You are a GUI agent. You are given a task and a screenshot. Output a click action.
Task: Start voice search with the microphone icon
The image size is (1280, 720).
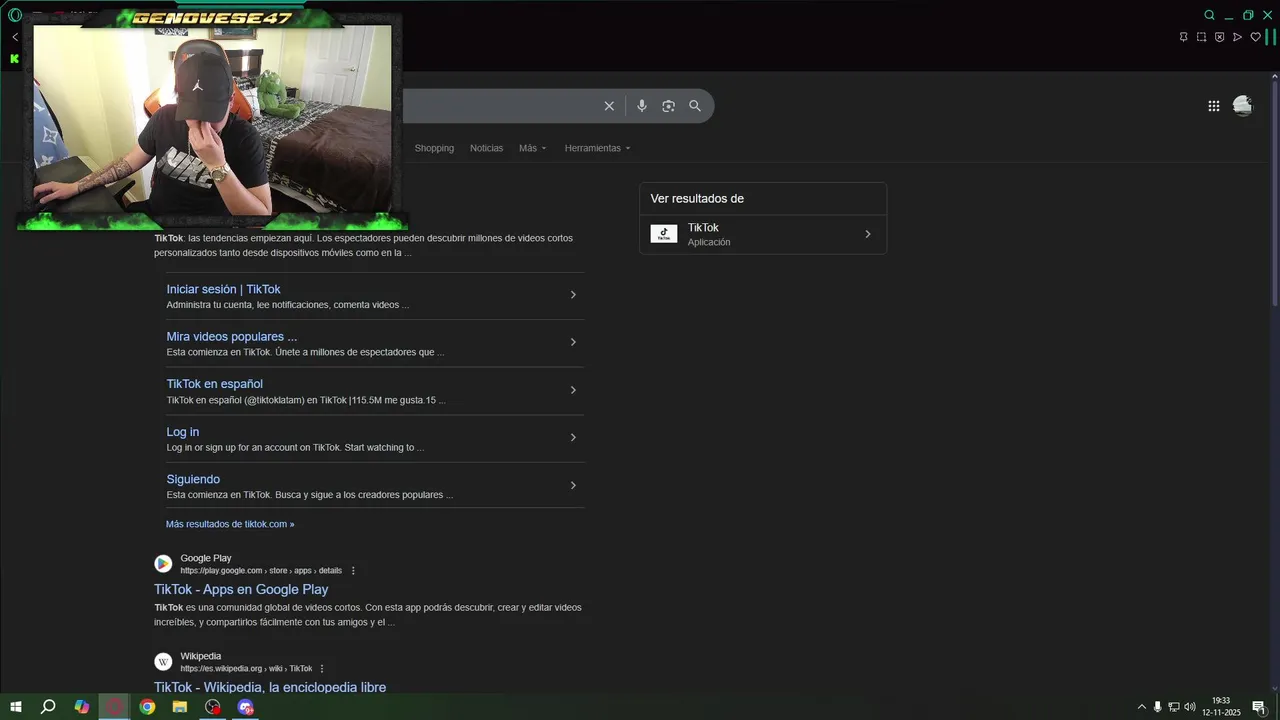pos(642,106)
